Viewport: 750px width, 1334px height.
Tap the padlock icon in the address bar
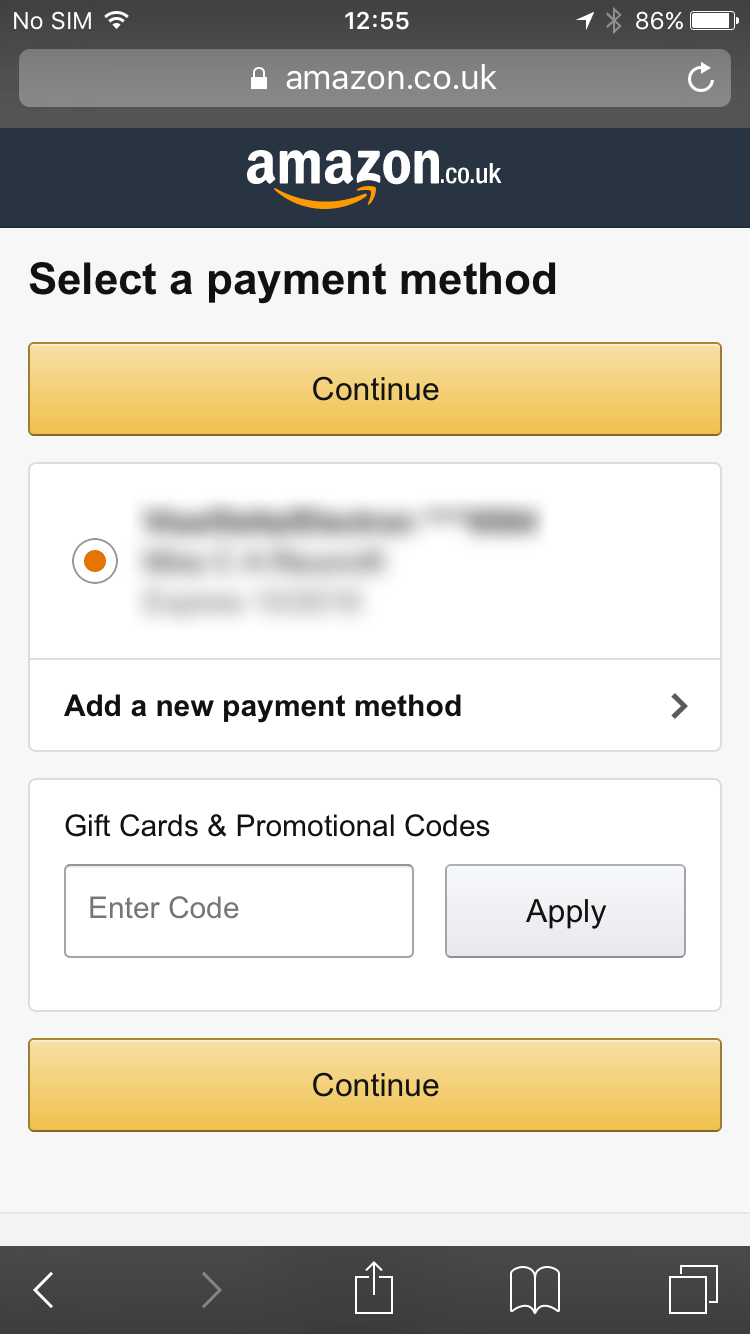point(258,78)
